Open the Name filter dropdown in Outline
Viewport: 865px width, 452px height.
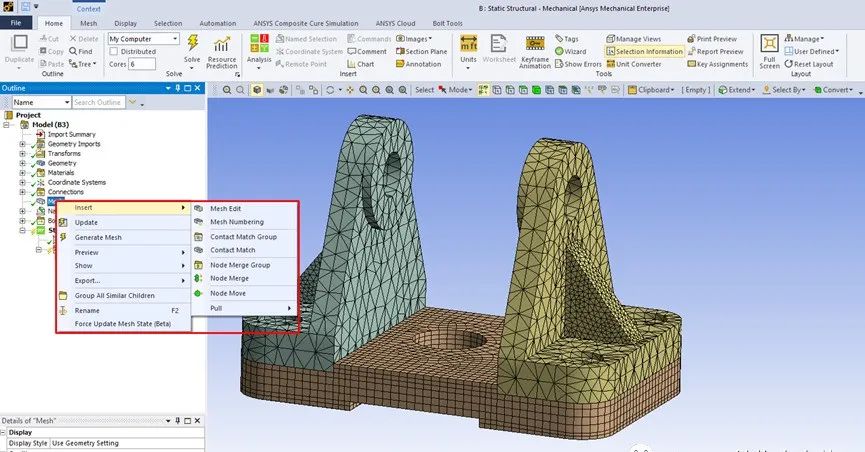click(x=42, y=103)
